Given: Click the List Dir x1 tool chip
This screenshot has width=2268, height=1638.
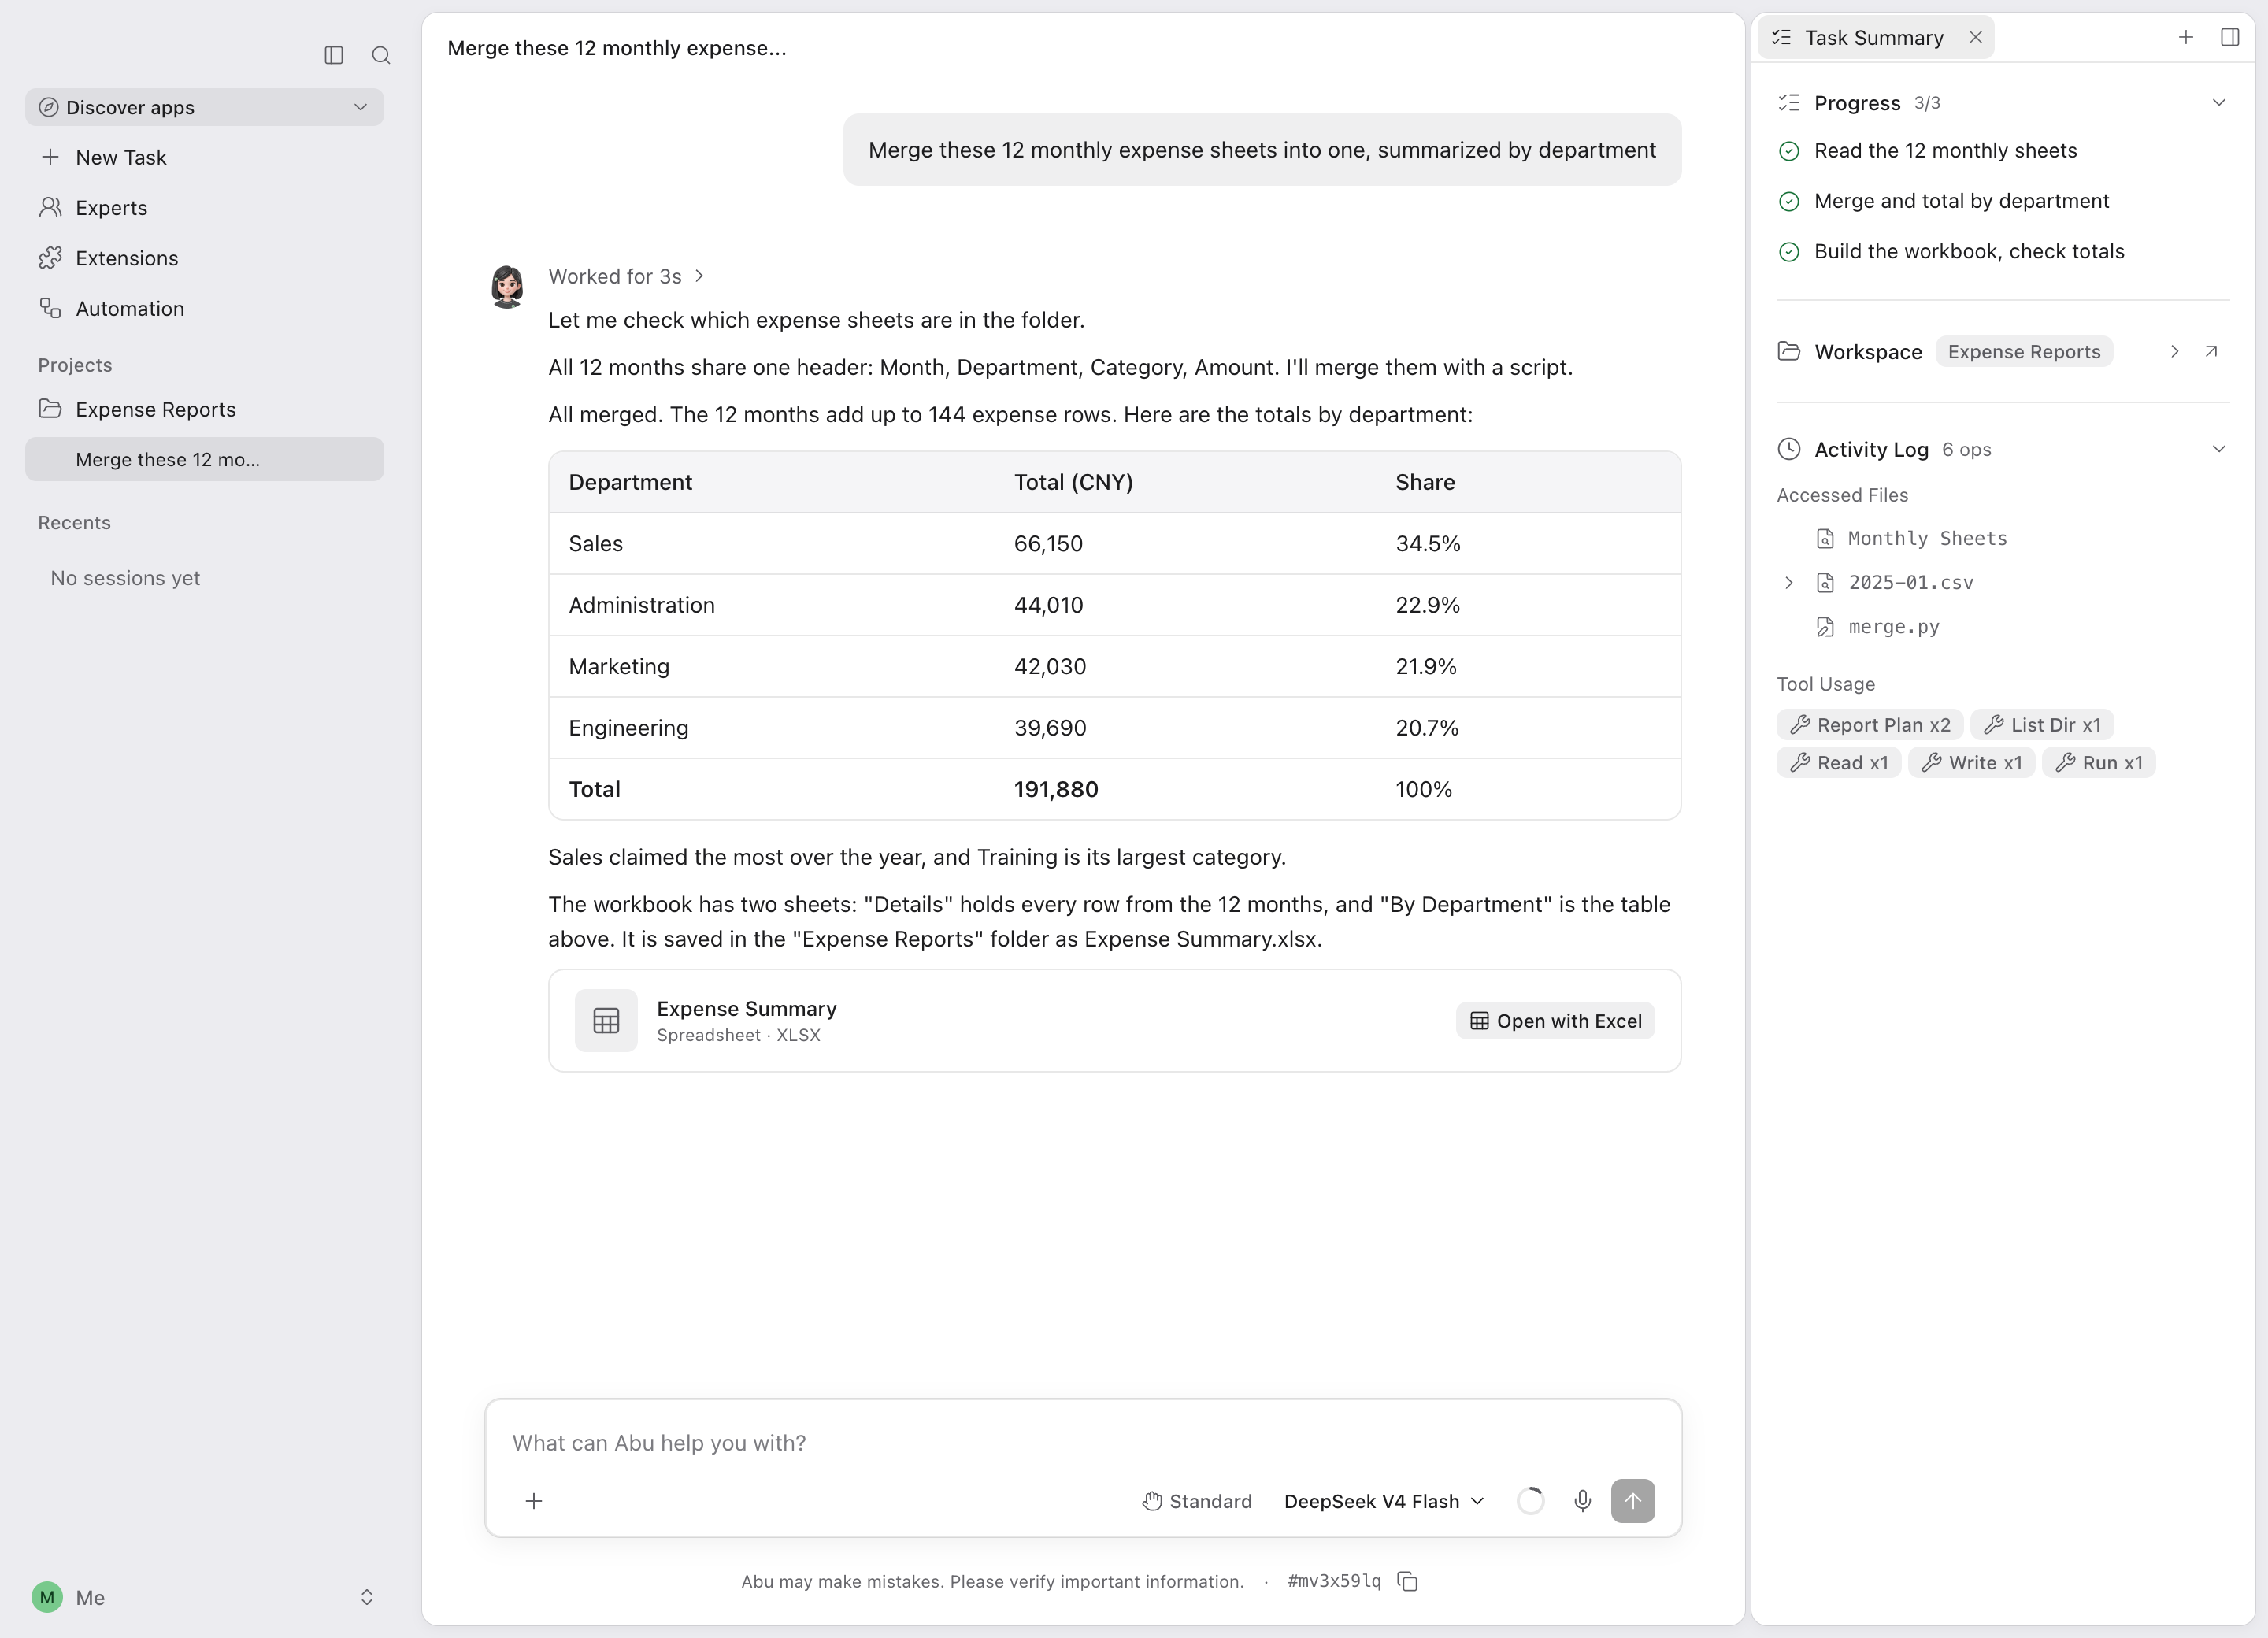Looking at the screenshot, I should (2042, 724).
